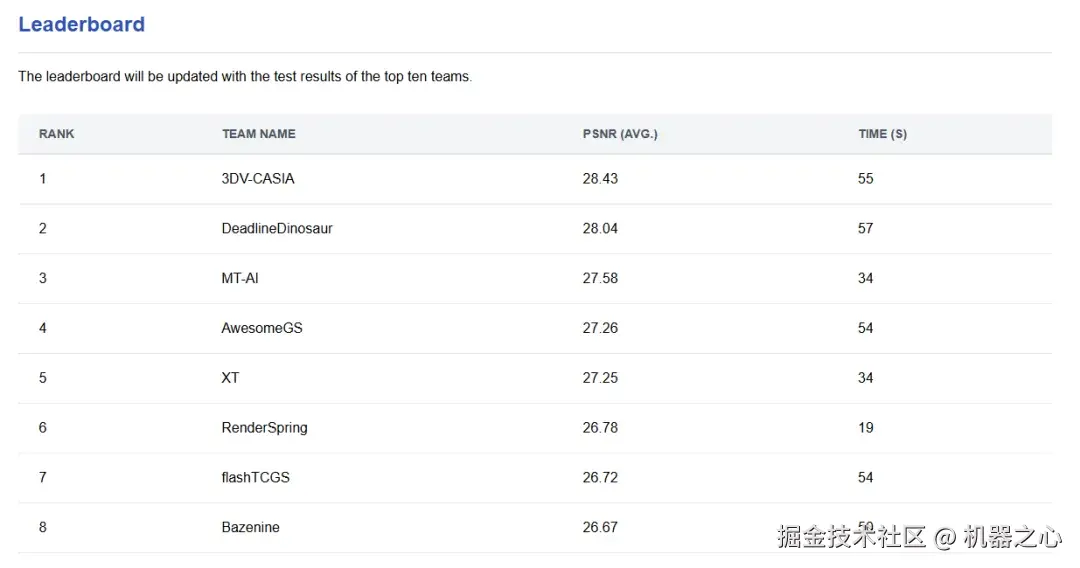Image resolution: width=1080 pixels, height=568 pixels.
Task: Click the Leaderboard heading
Action: [81, 25]
